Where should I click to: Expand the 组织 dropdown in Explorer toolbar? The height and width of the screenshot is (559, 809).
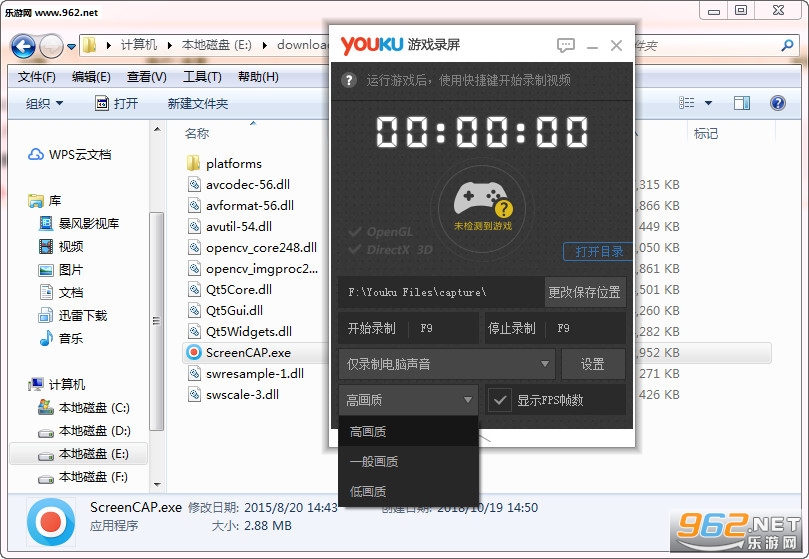coord(45,103)
